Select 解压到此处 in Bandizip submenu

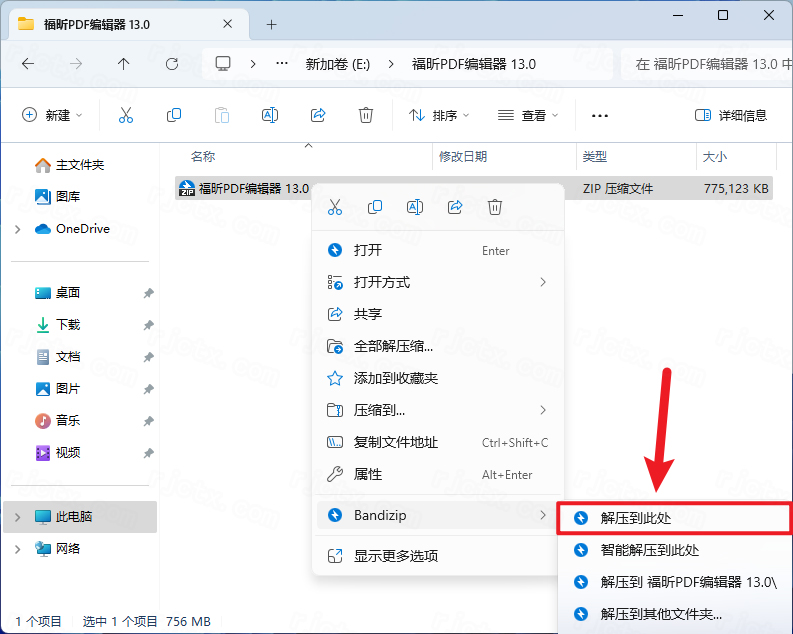click(x=674, y=518)
